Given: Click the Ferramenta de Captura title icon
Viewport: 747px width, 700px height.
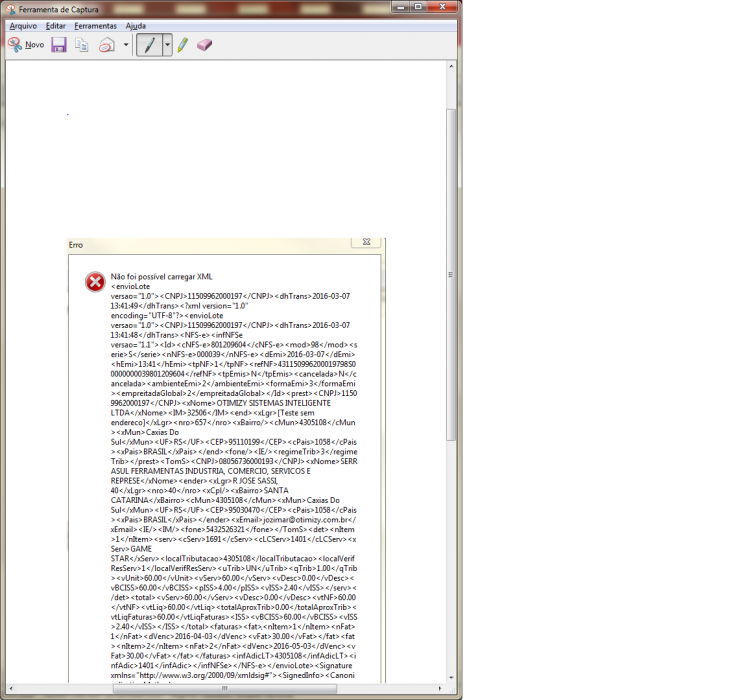Looking at the screenshot, I should (x=10, y=9).
